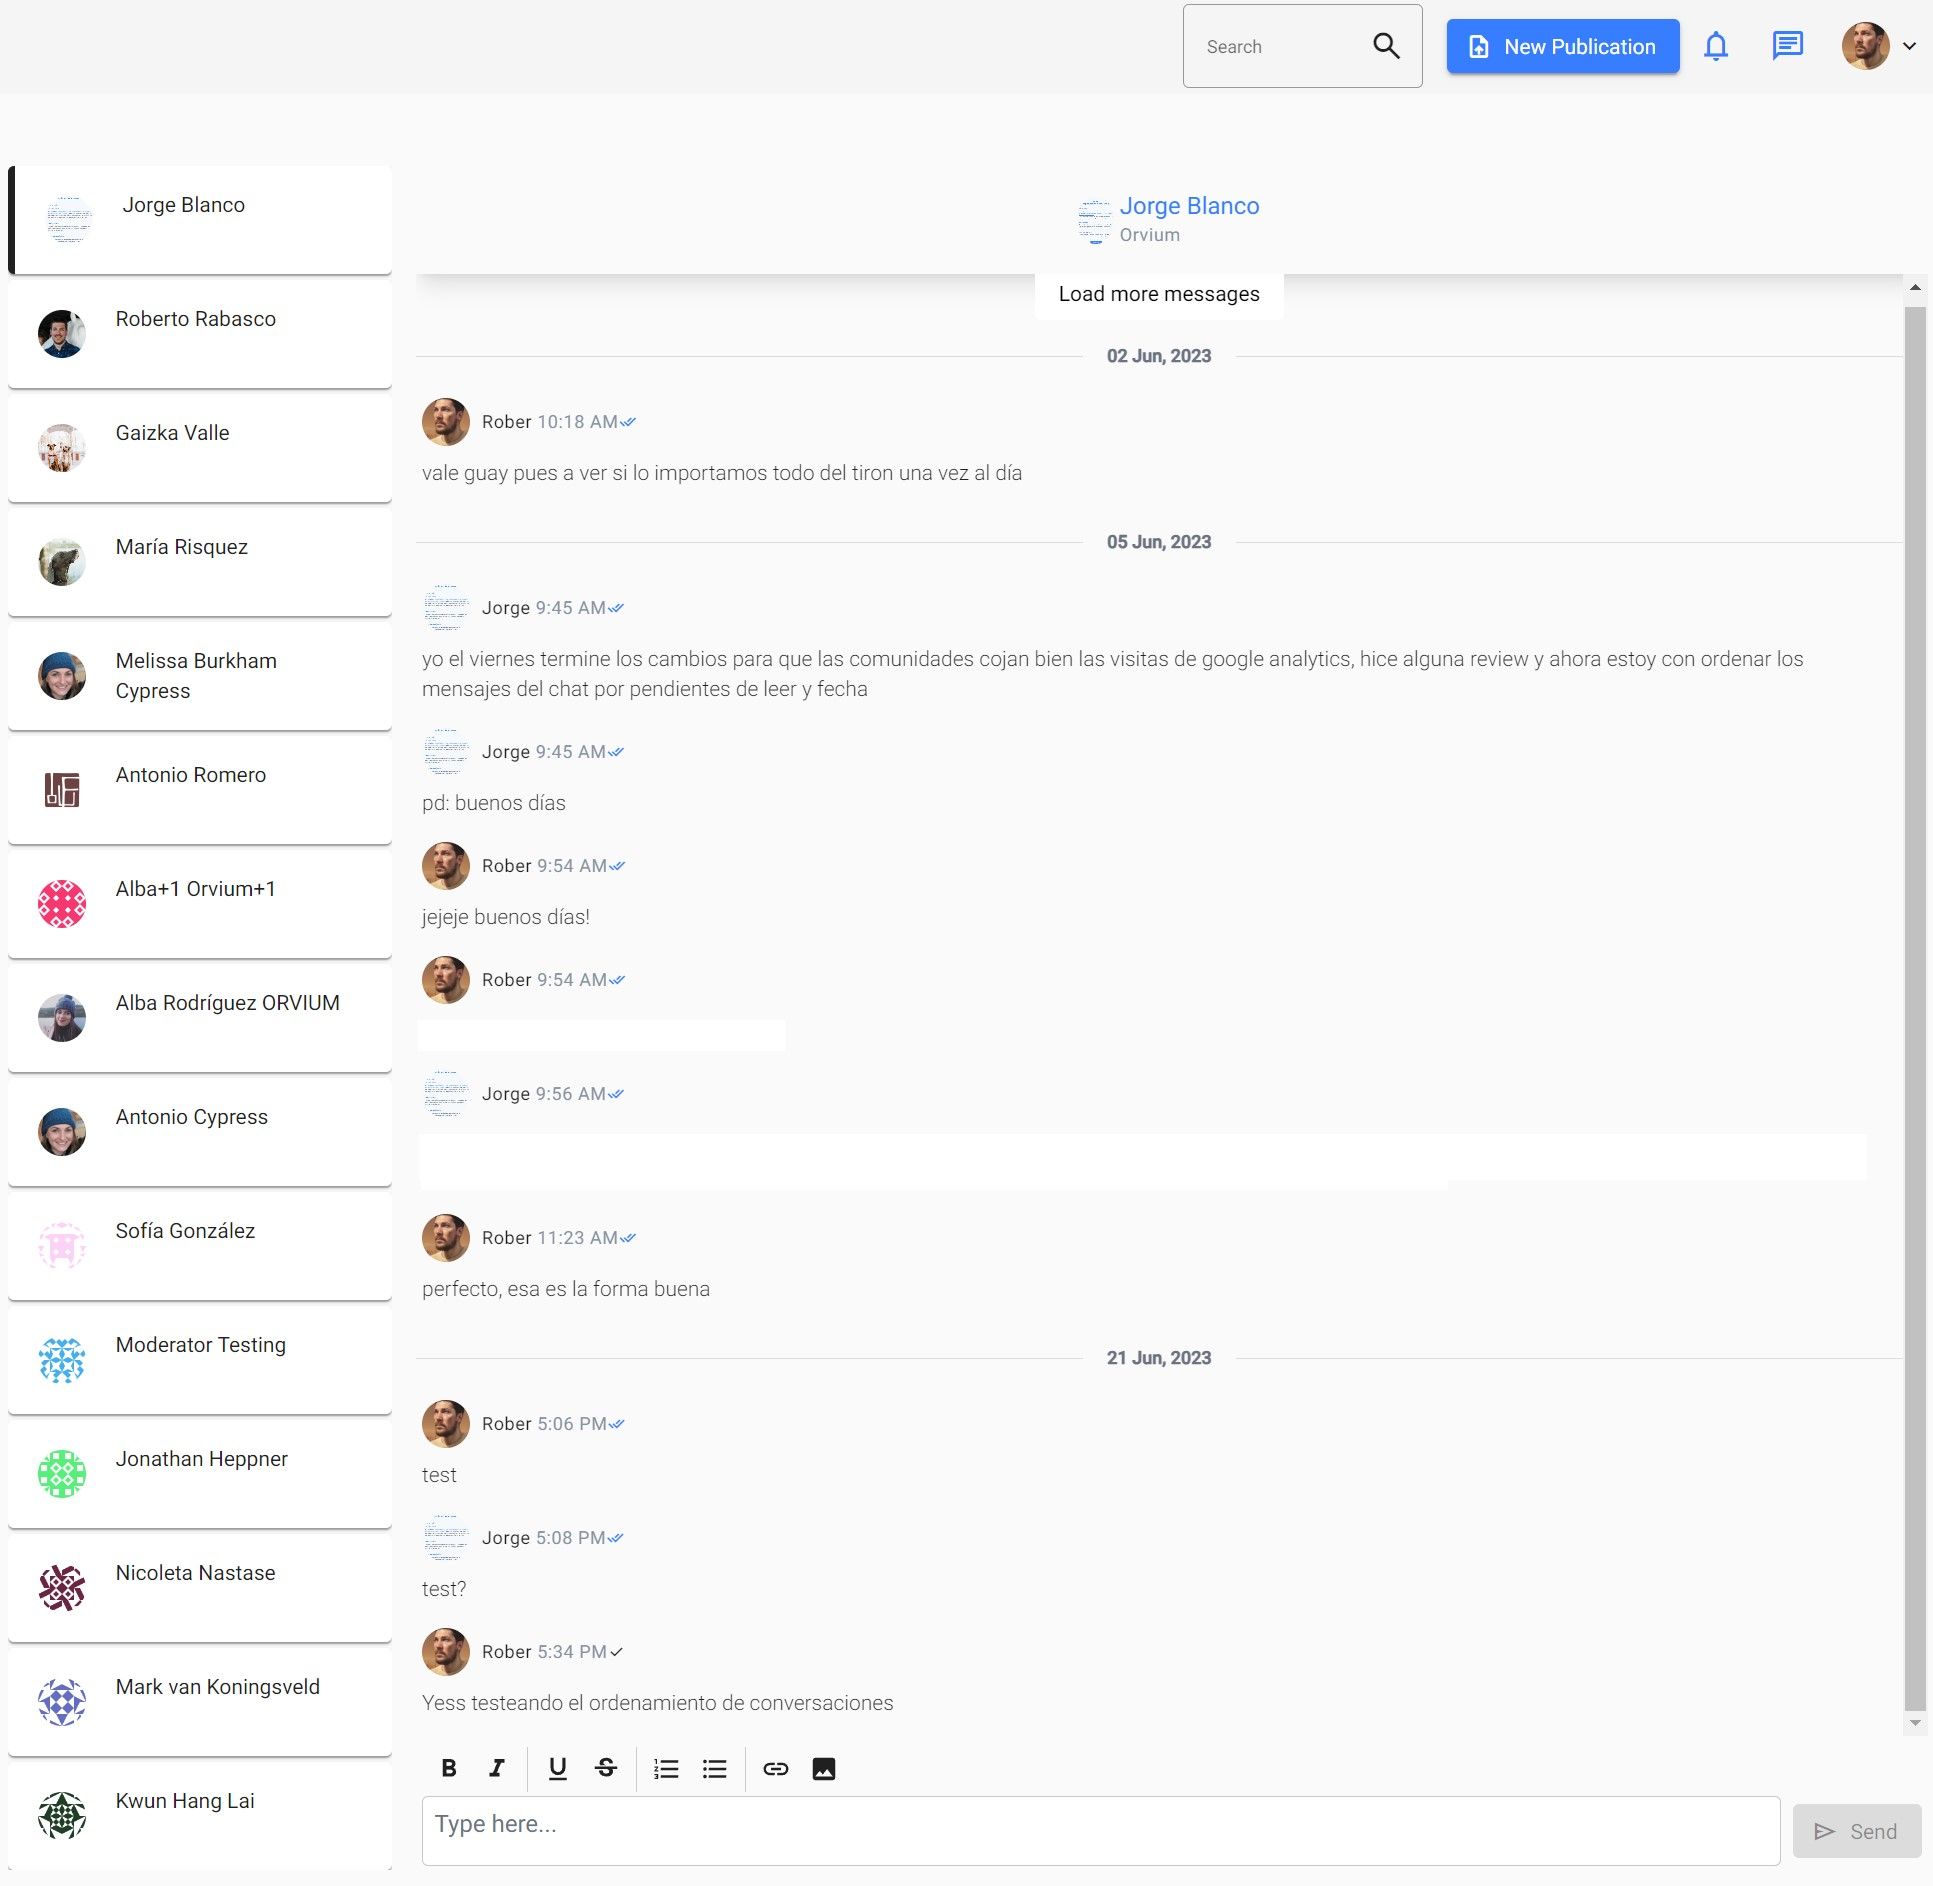Expand the account dropdown chevron
Image resolution: width=1933 pixels, height=1886 pixels.
1909,46
